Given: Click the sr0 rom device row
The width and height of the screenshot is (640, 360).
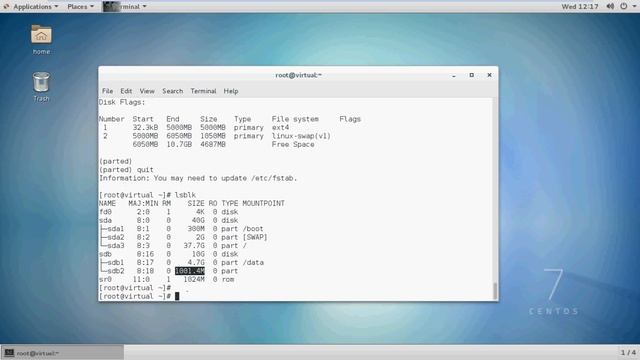Looking at the screenshot, I should 167,280.
